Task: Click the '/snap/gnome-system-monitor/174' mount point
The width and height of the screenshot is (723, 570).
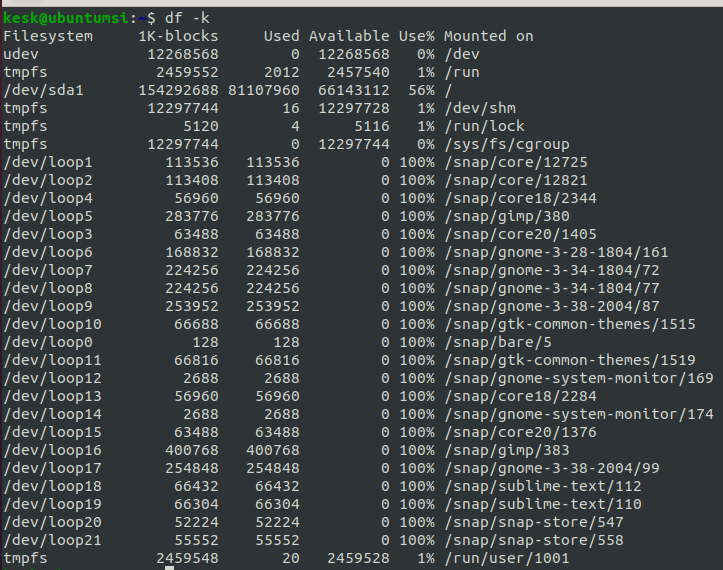Action: [x=579, y=414]
